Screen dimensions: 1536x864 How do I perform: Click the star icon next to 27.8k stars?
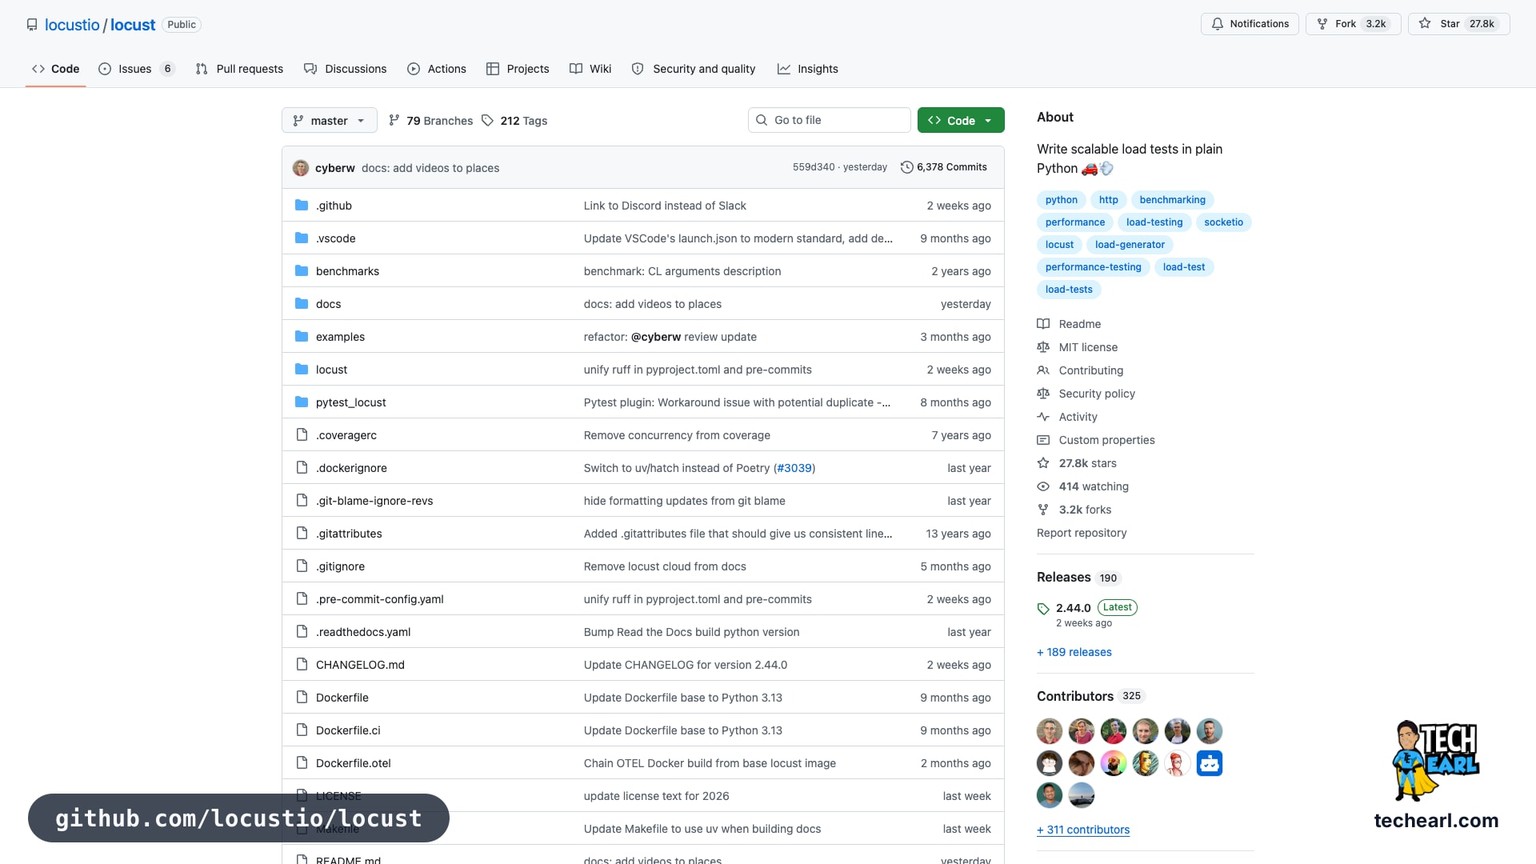click(x=1043, y=463)
